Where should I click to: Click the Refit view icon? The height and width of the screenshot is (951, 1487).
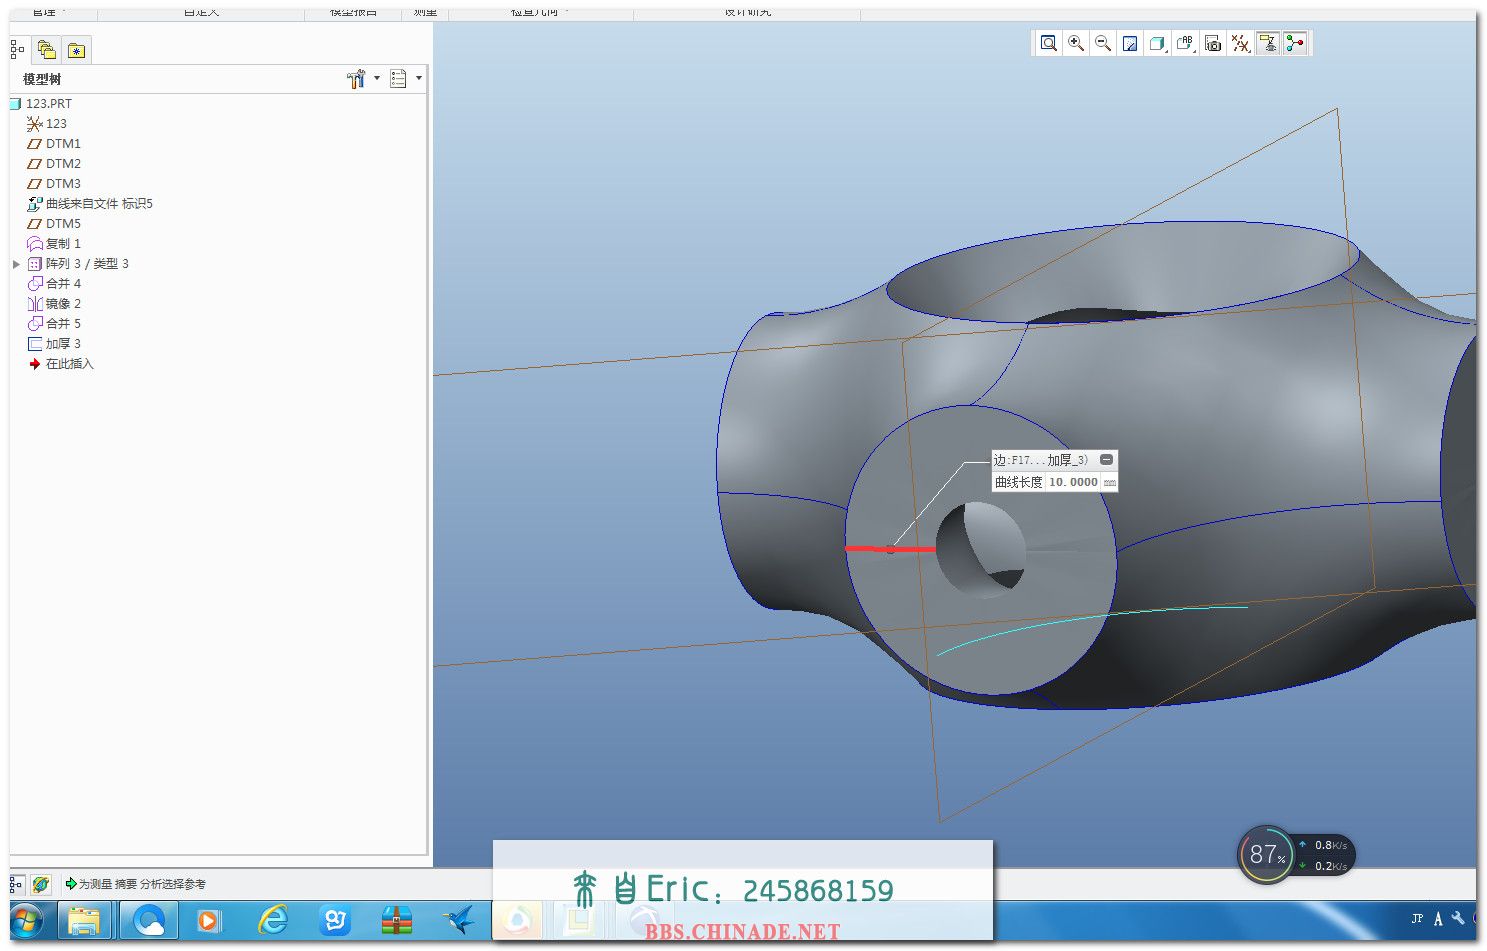coord(1048,43)
